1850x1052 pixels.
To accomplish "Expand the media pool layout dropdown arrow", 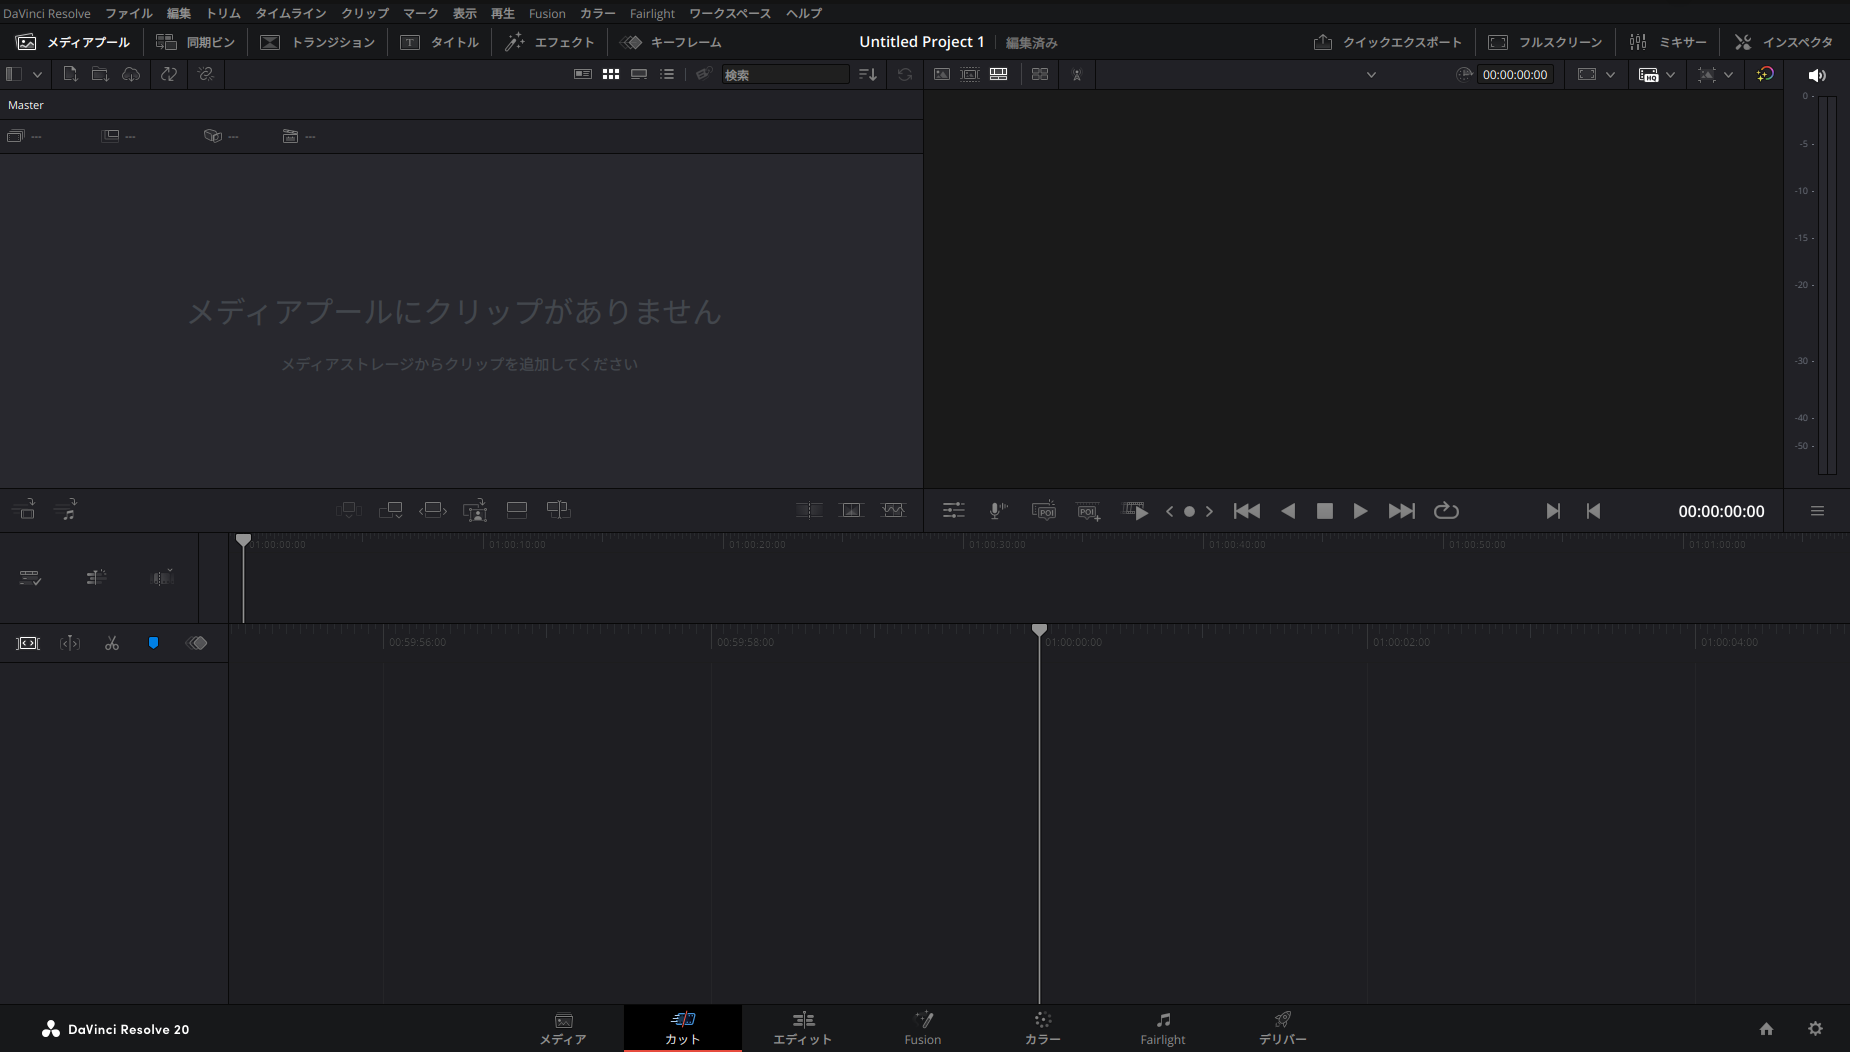I will [37, 74].
